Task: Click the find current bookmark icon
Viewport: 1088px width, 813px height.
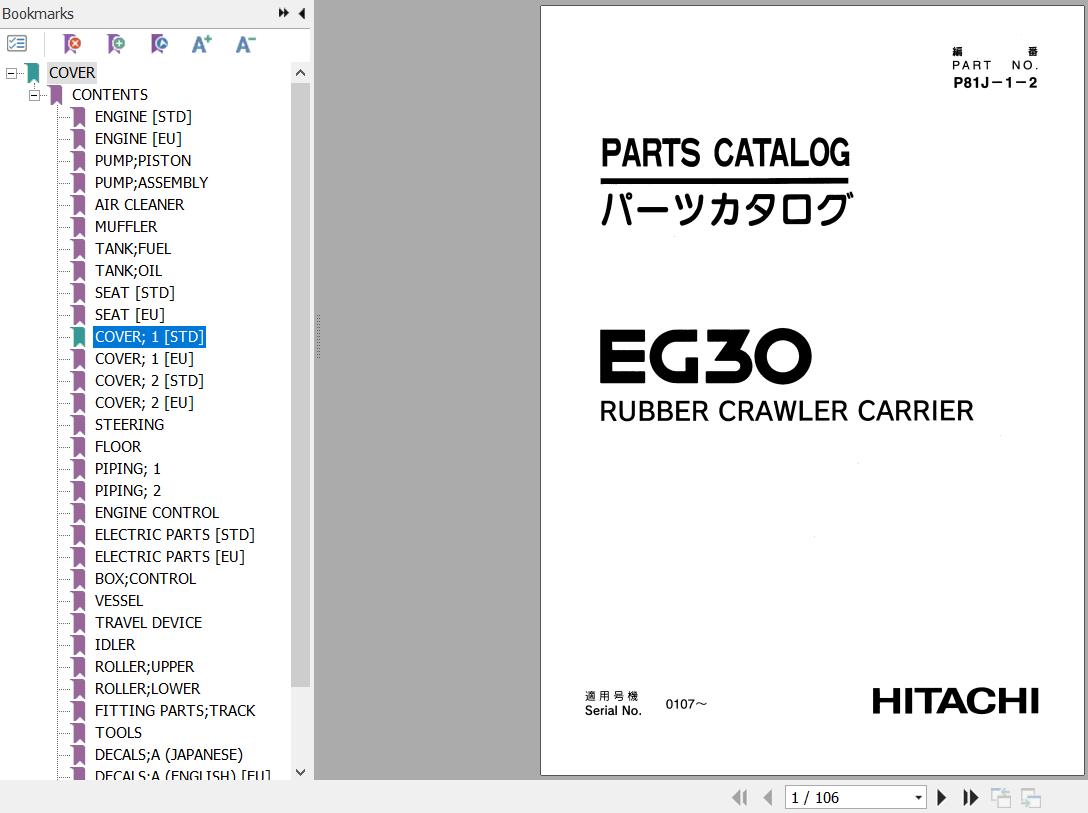Action: click(159, 44)
